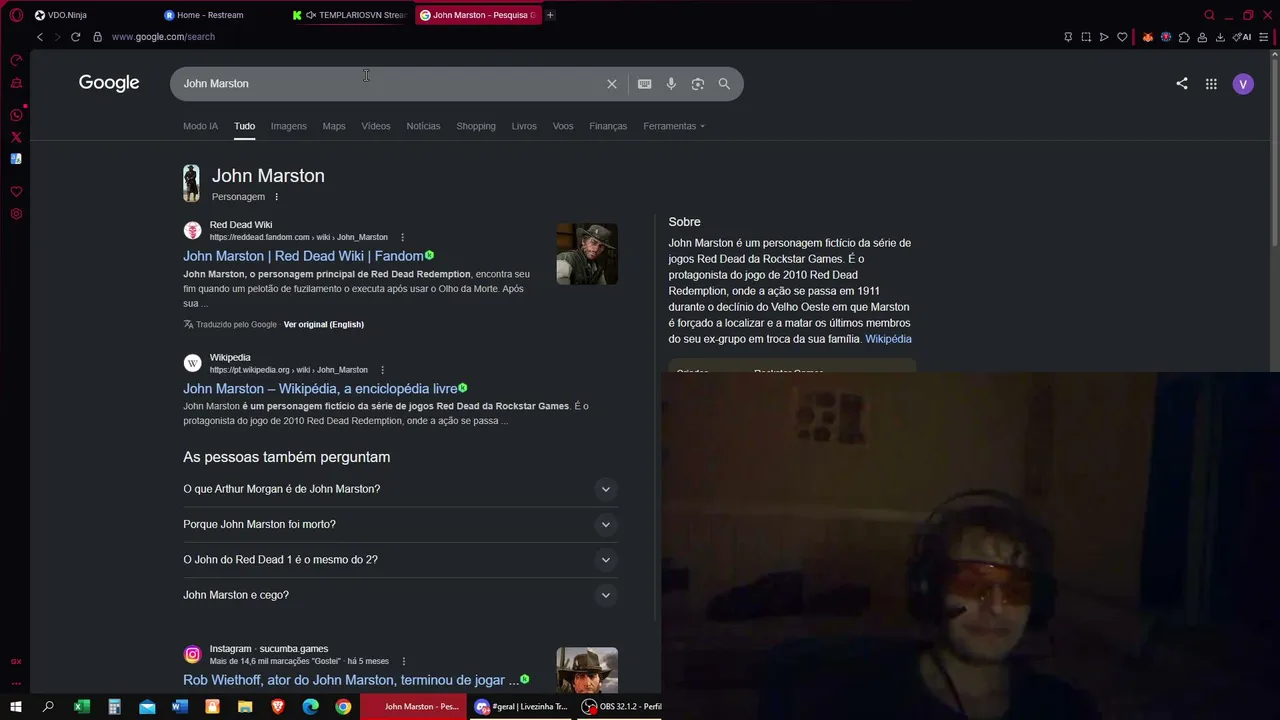
Task: Open the Shopping search tab
Action: point(476,126)
